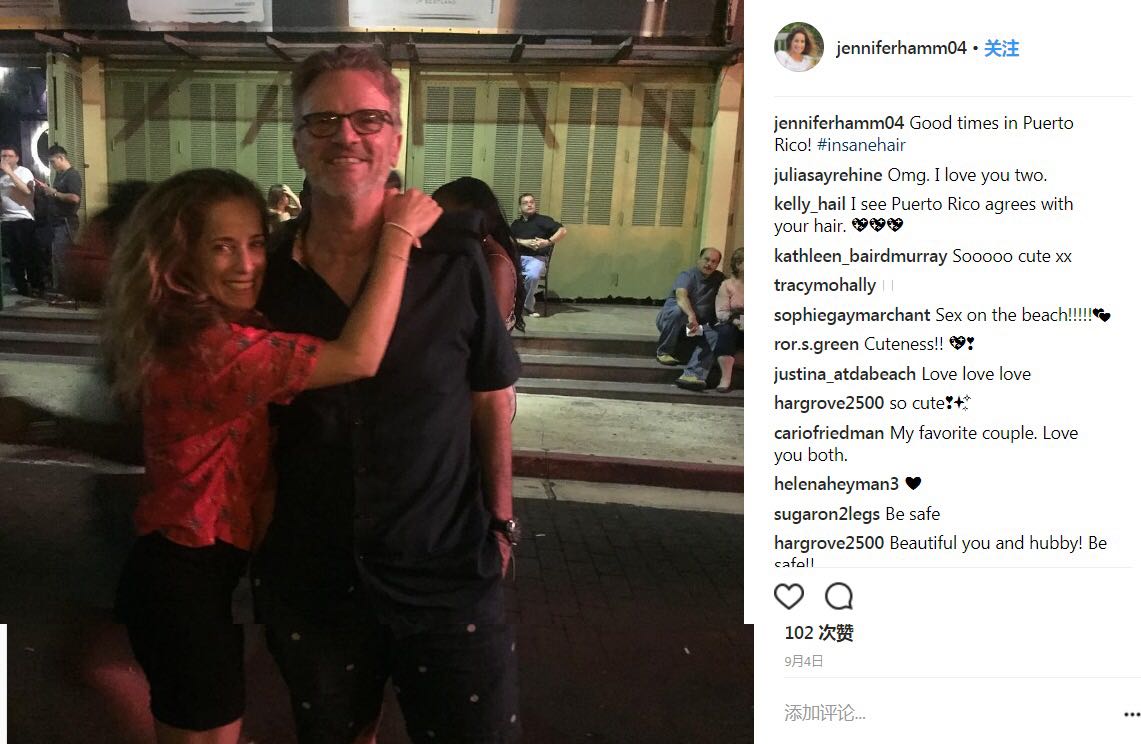Screen dimensions: 1141x744
Task: Open comments via the speech bubble icon
Action: tap(838, 596)
